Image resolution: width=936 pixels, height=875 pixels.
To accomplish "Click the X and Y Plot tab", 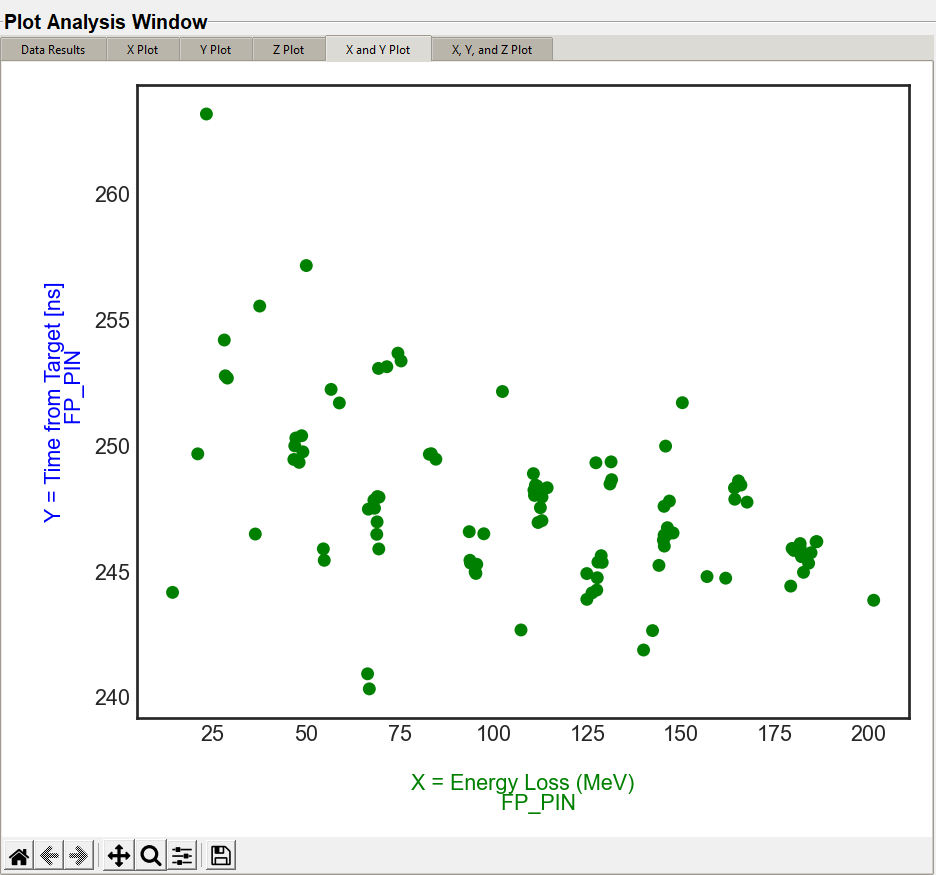I will point(378,49).
